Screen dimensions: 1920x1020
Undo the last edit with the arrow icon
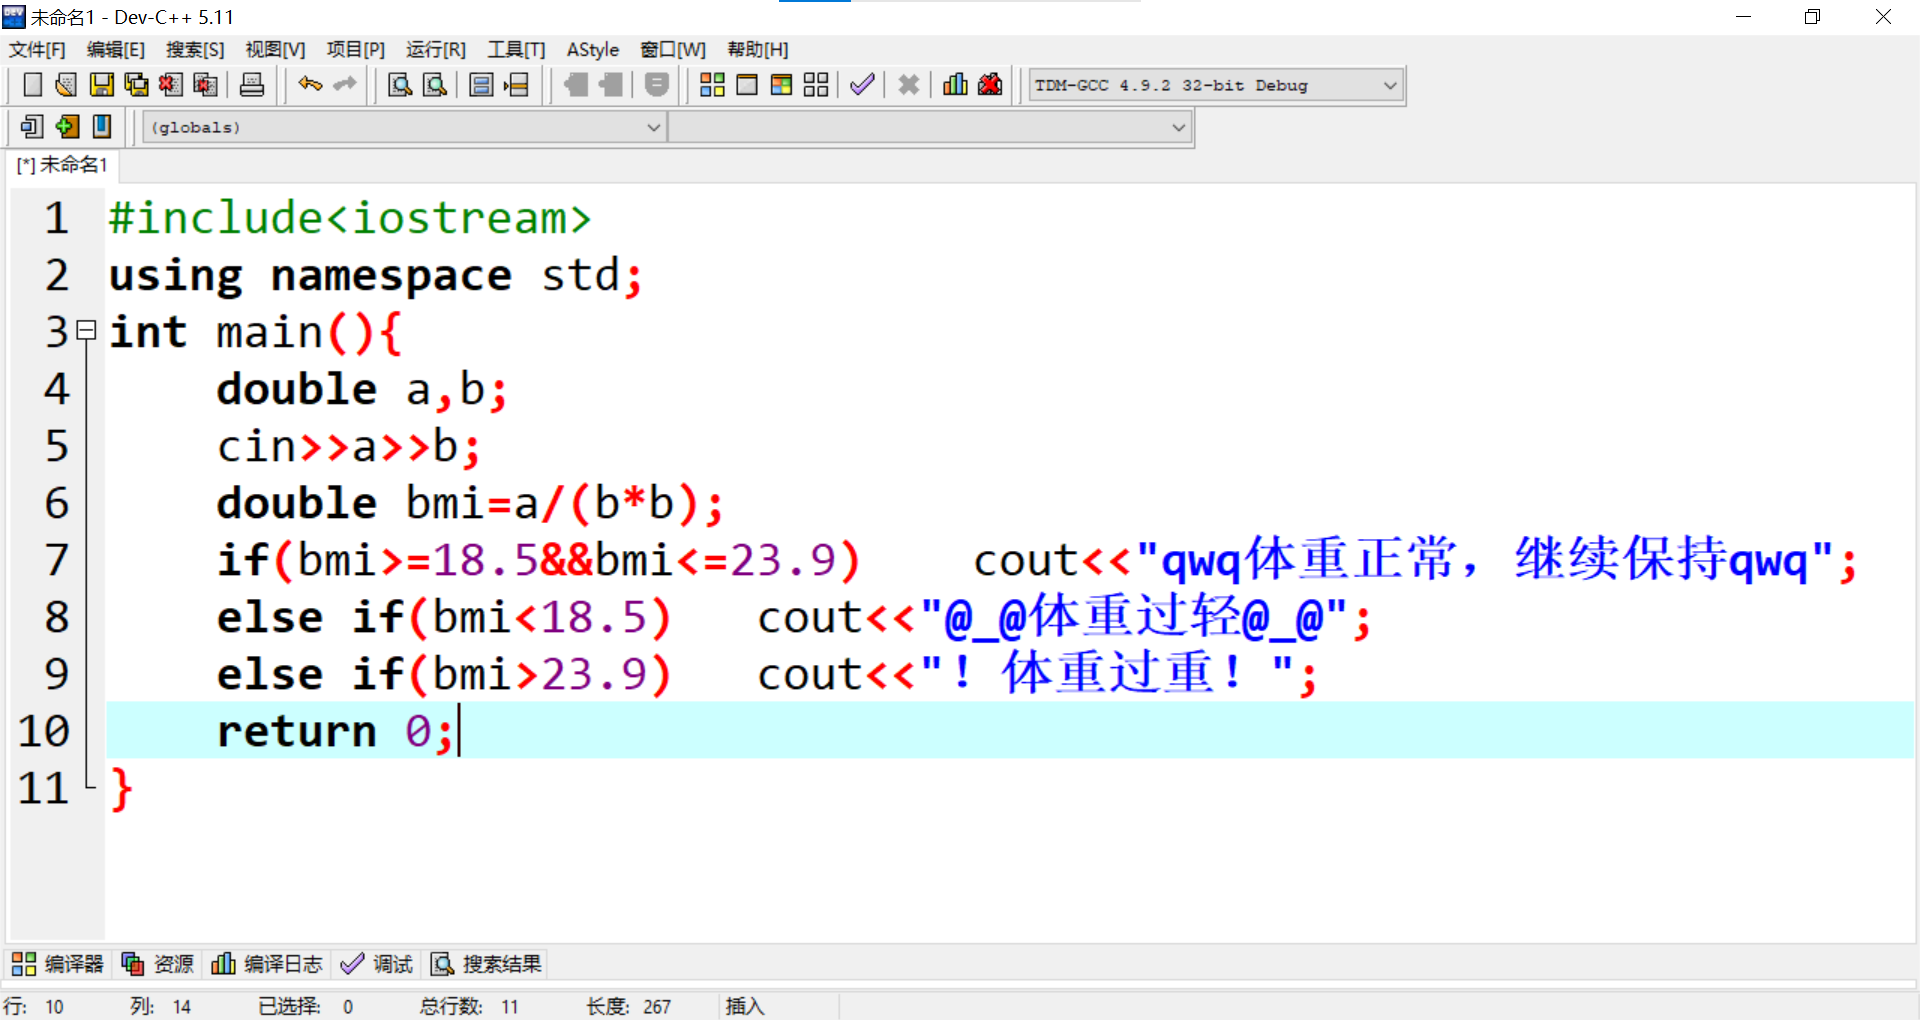(x=310, y=85)
